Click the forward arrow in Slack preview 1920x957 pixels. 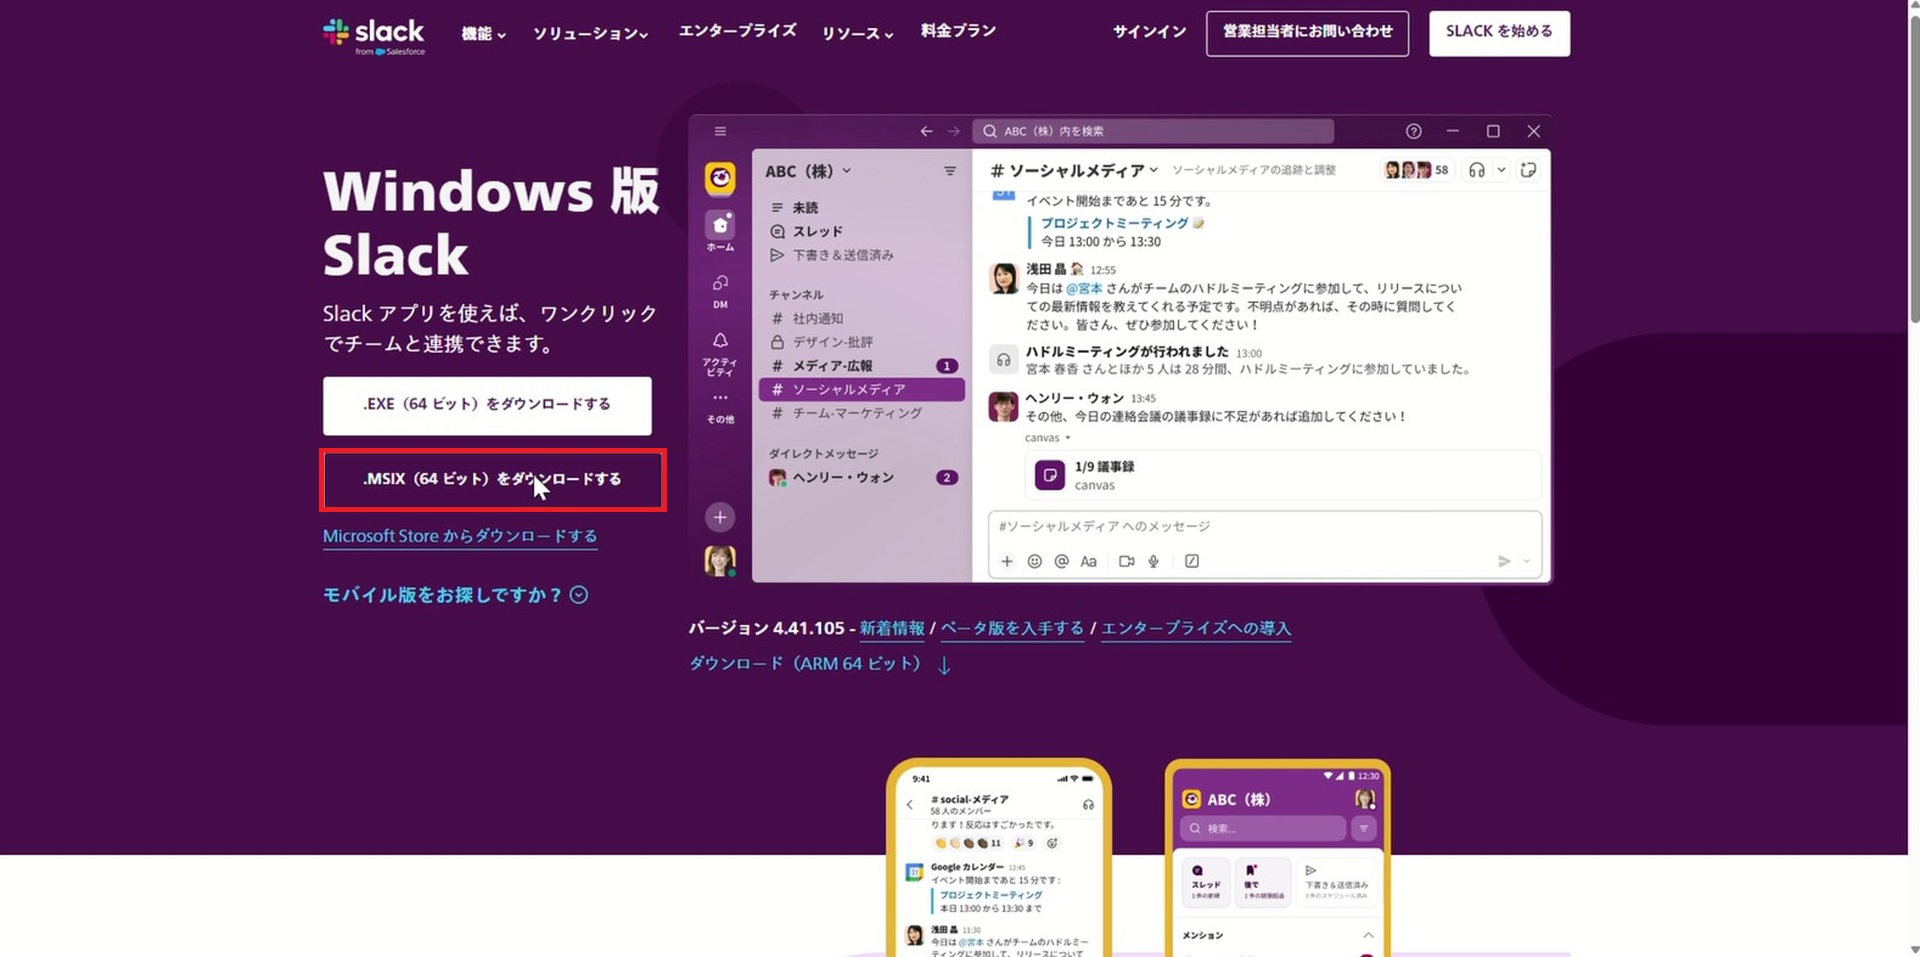pos(954,131)
